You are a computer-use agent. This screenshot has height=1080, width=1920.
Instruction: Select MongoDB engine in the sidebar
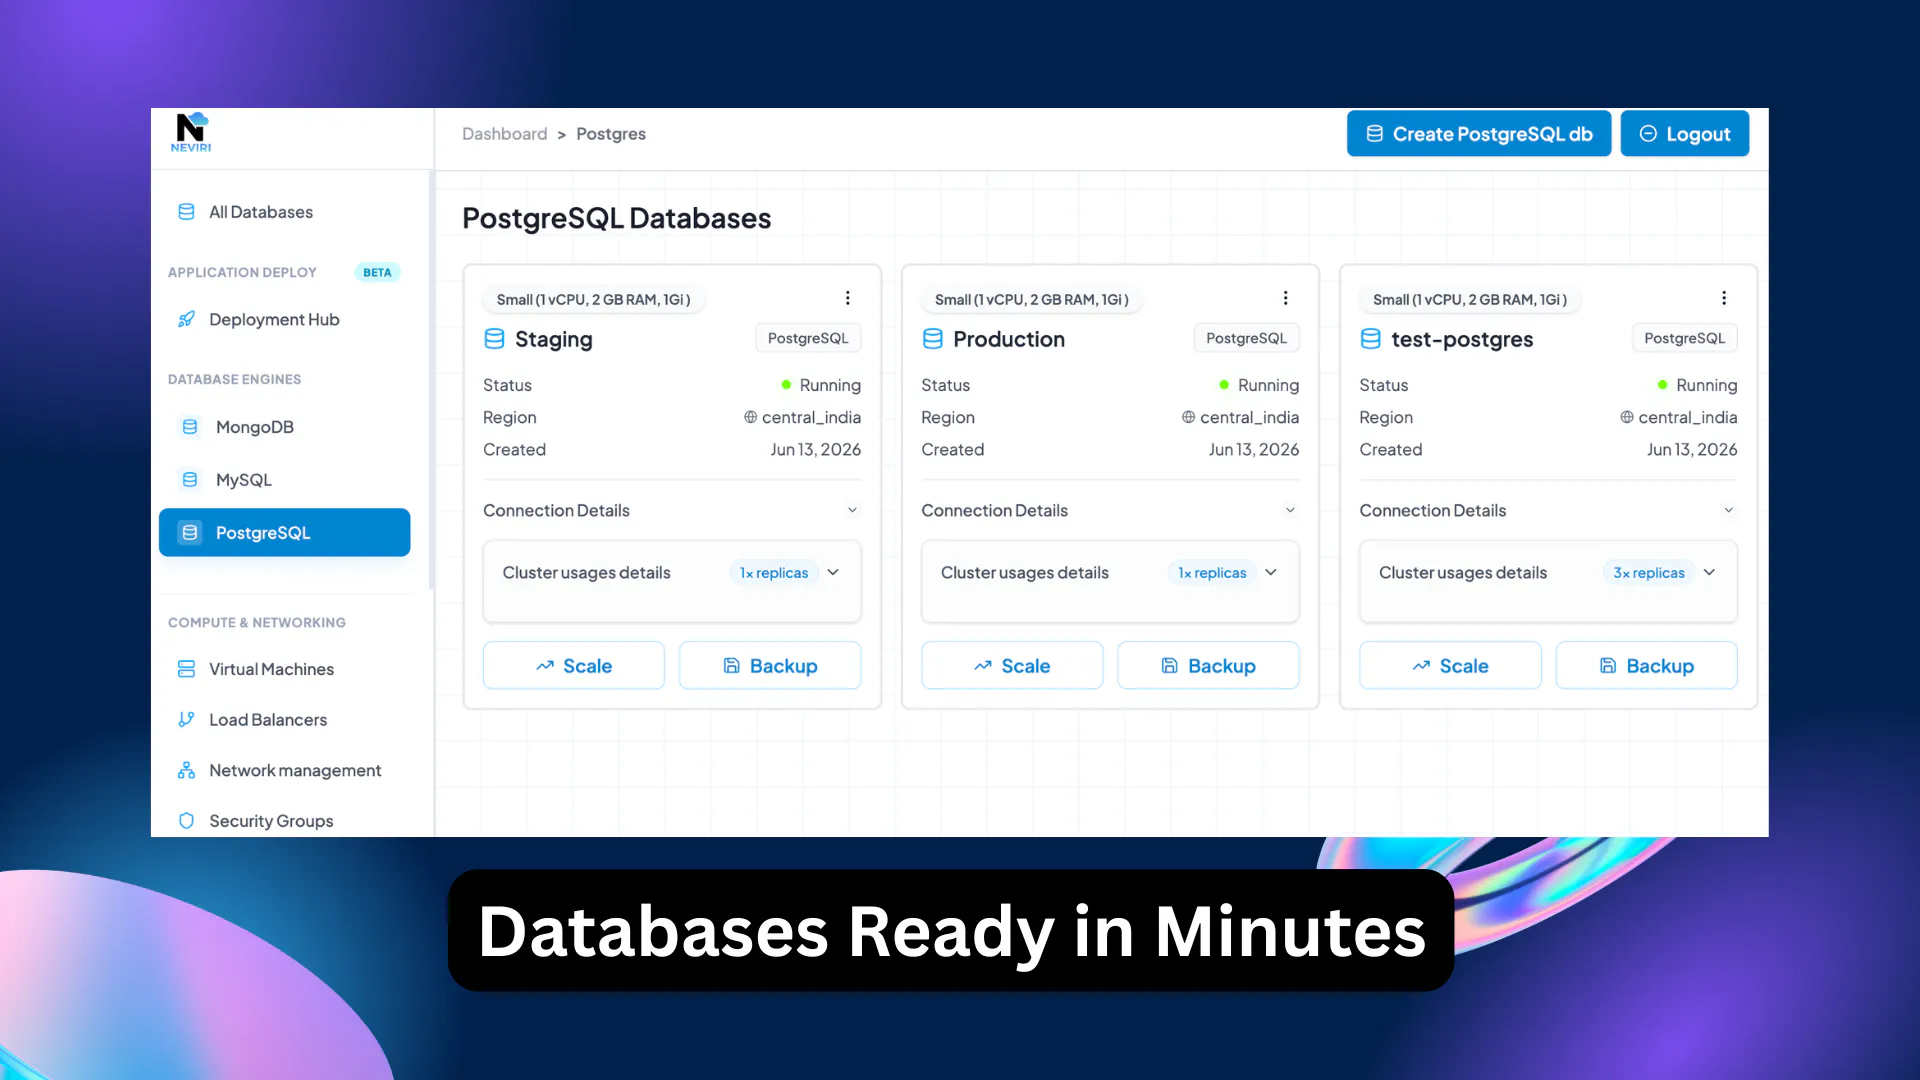[285, 427]
